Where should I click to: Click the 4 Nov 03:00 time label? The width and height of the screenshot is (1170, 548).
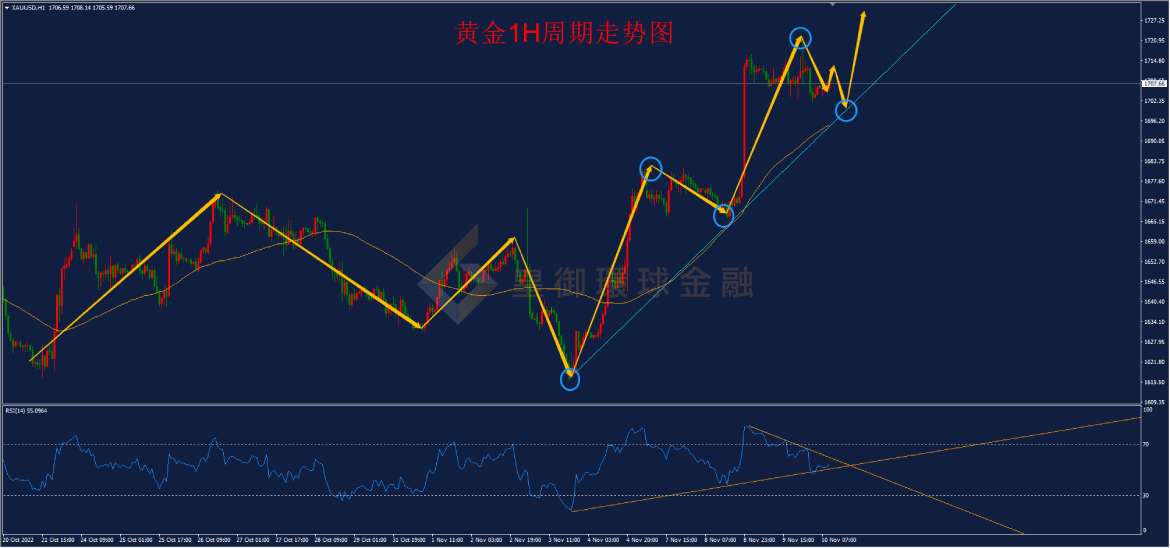coord(601,539)
